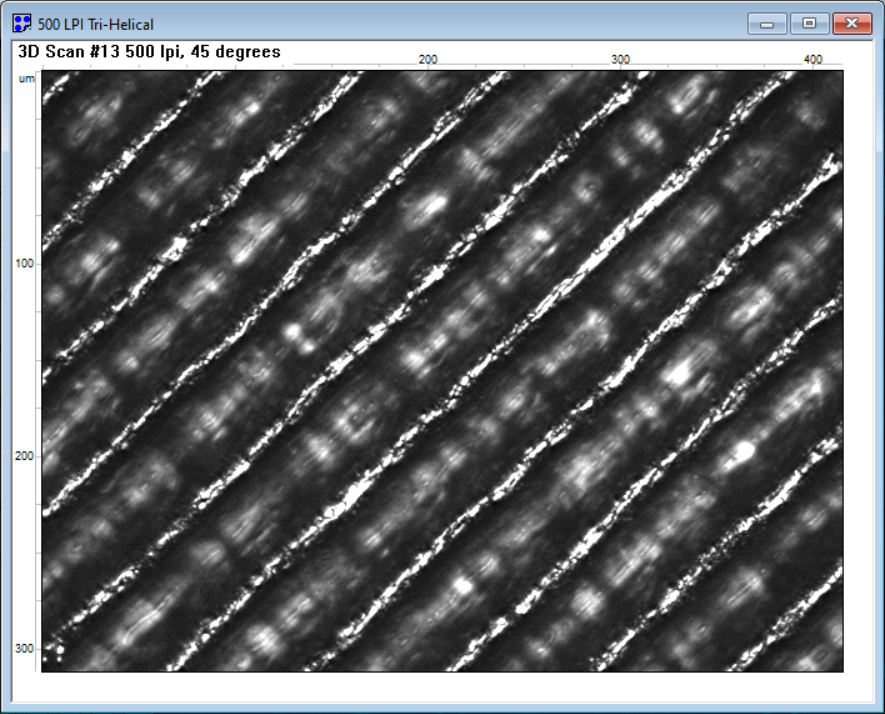
Task: Click the bottom-right corner of the scan image
Action: (x=841, y=668)
